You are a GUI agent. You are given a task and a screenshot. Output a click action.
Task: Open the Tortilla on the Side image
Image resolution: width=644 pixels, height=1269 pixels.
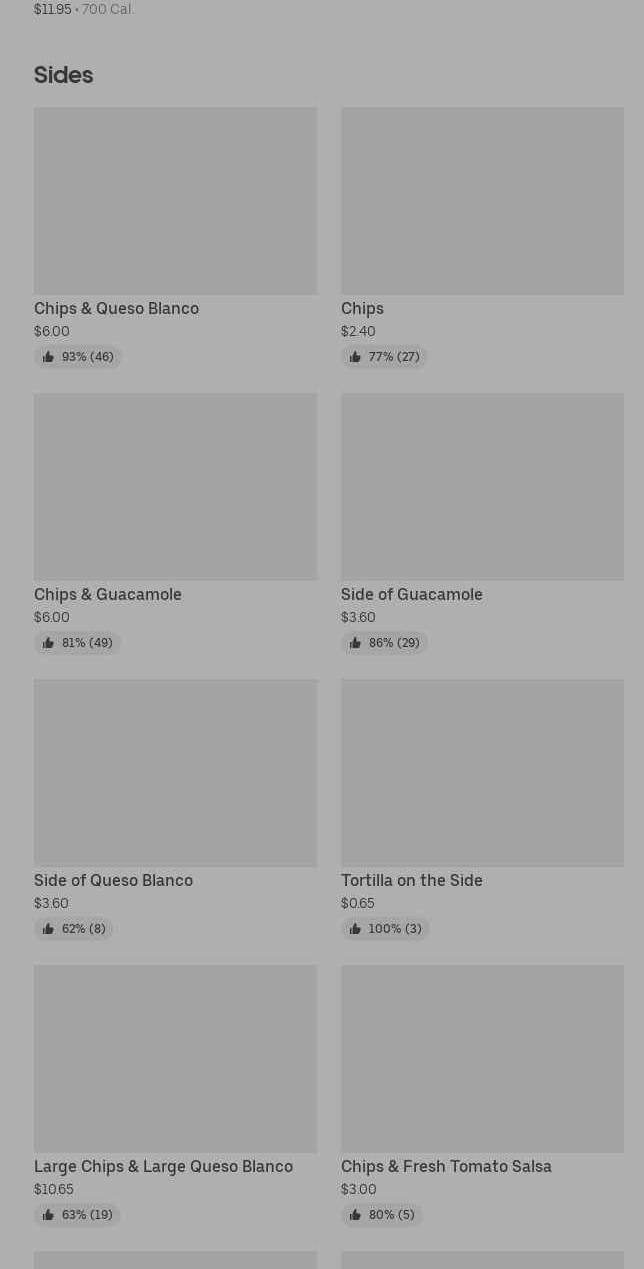click(482, 773)
